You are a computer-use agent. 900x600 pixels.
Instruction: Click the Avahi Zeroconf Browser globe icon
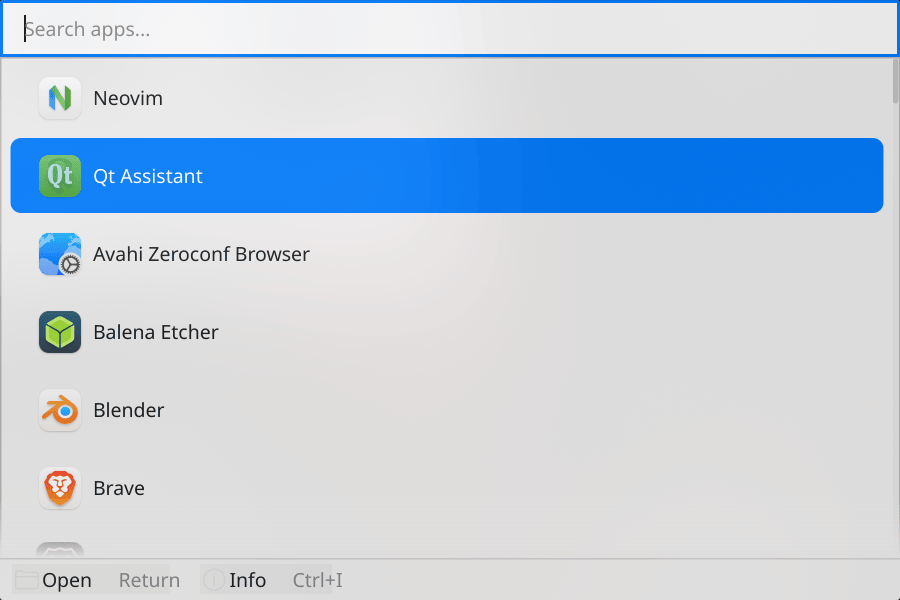click(x=60, y=254)
